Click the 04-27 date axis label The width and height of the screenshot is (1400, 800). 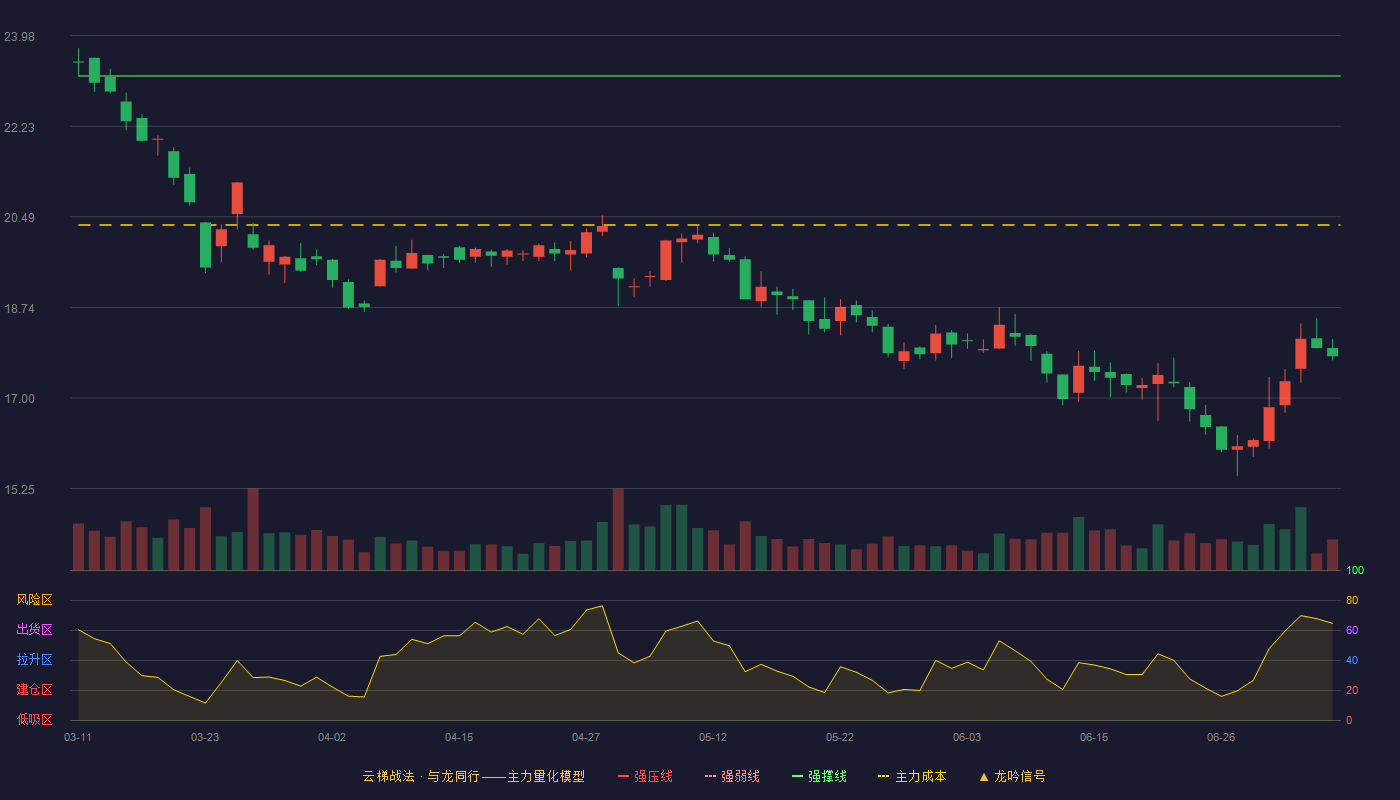tap(586, 737)
